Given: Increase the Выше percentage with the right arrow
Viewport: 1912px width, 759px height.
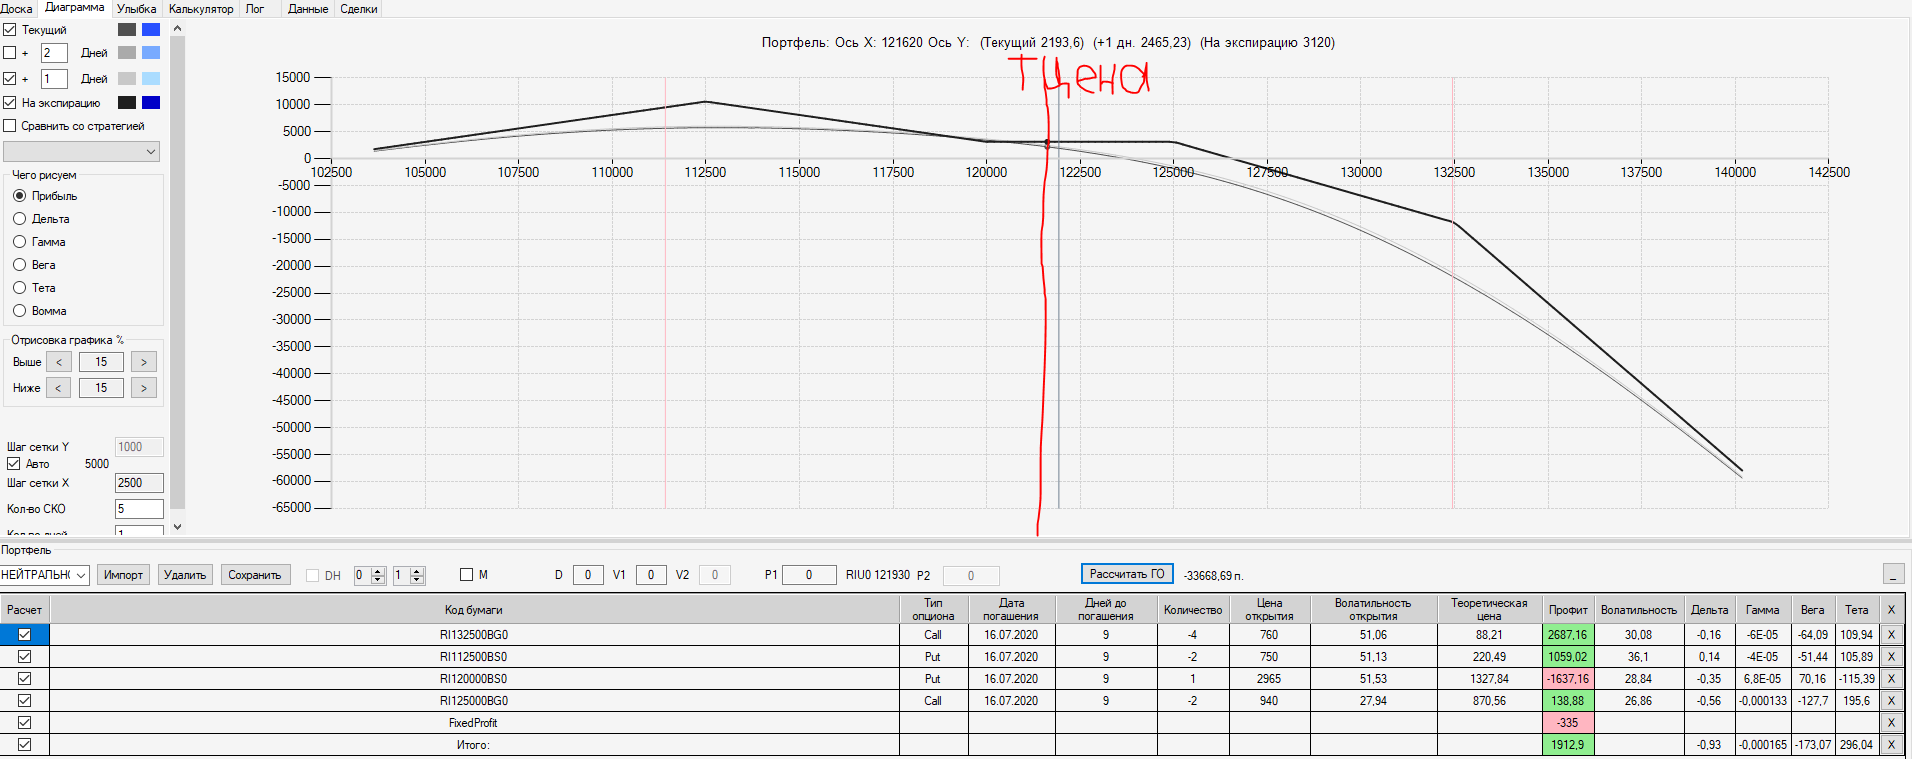Looking at the screenshot, I should point(144,362).
